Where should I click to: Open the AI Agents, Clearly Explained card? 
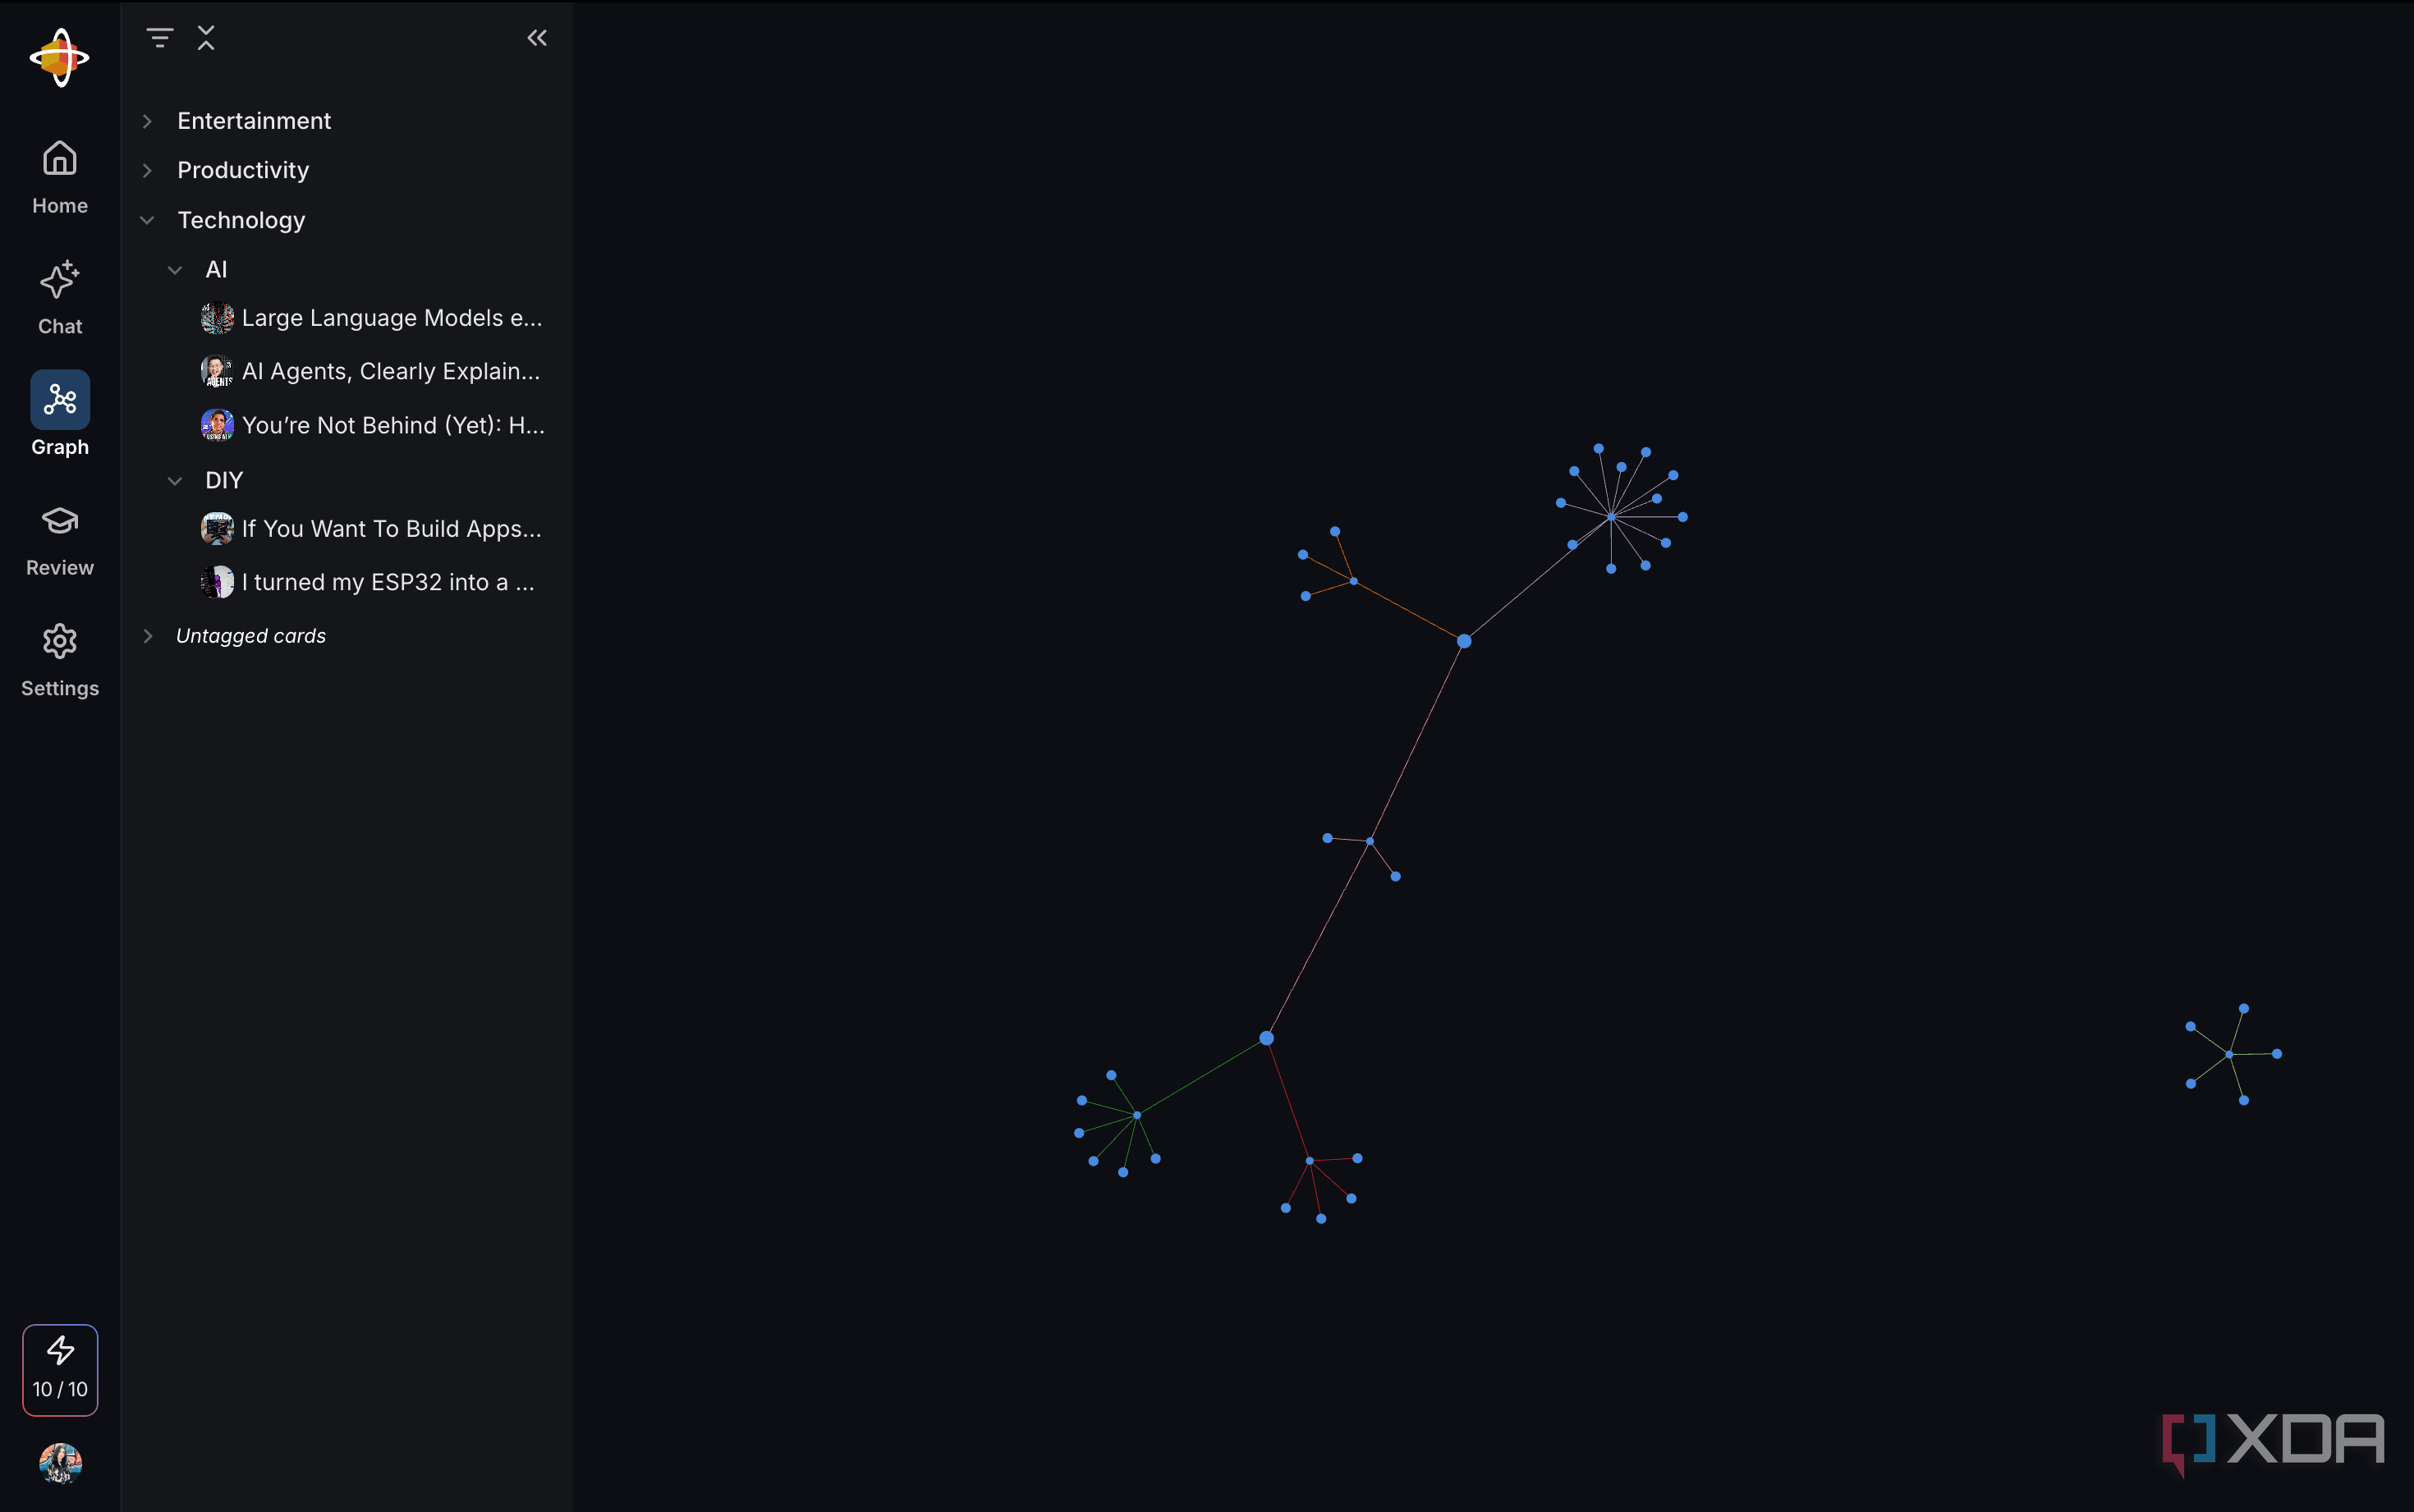(x=390, y=372)
